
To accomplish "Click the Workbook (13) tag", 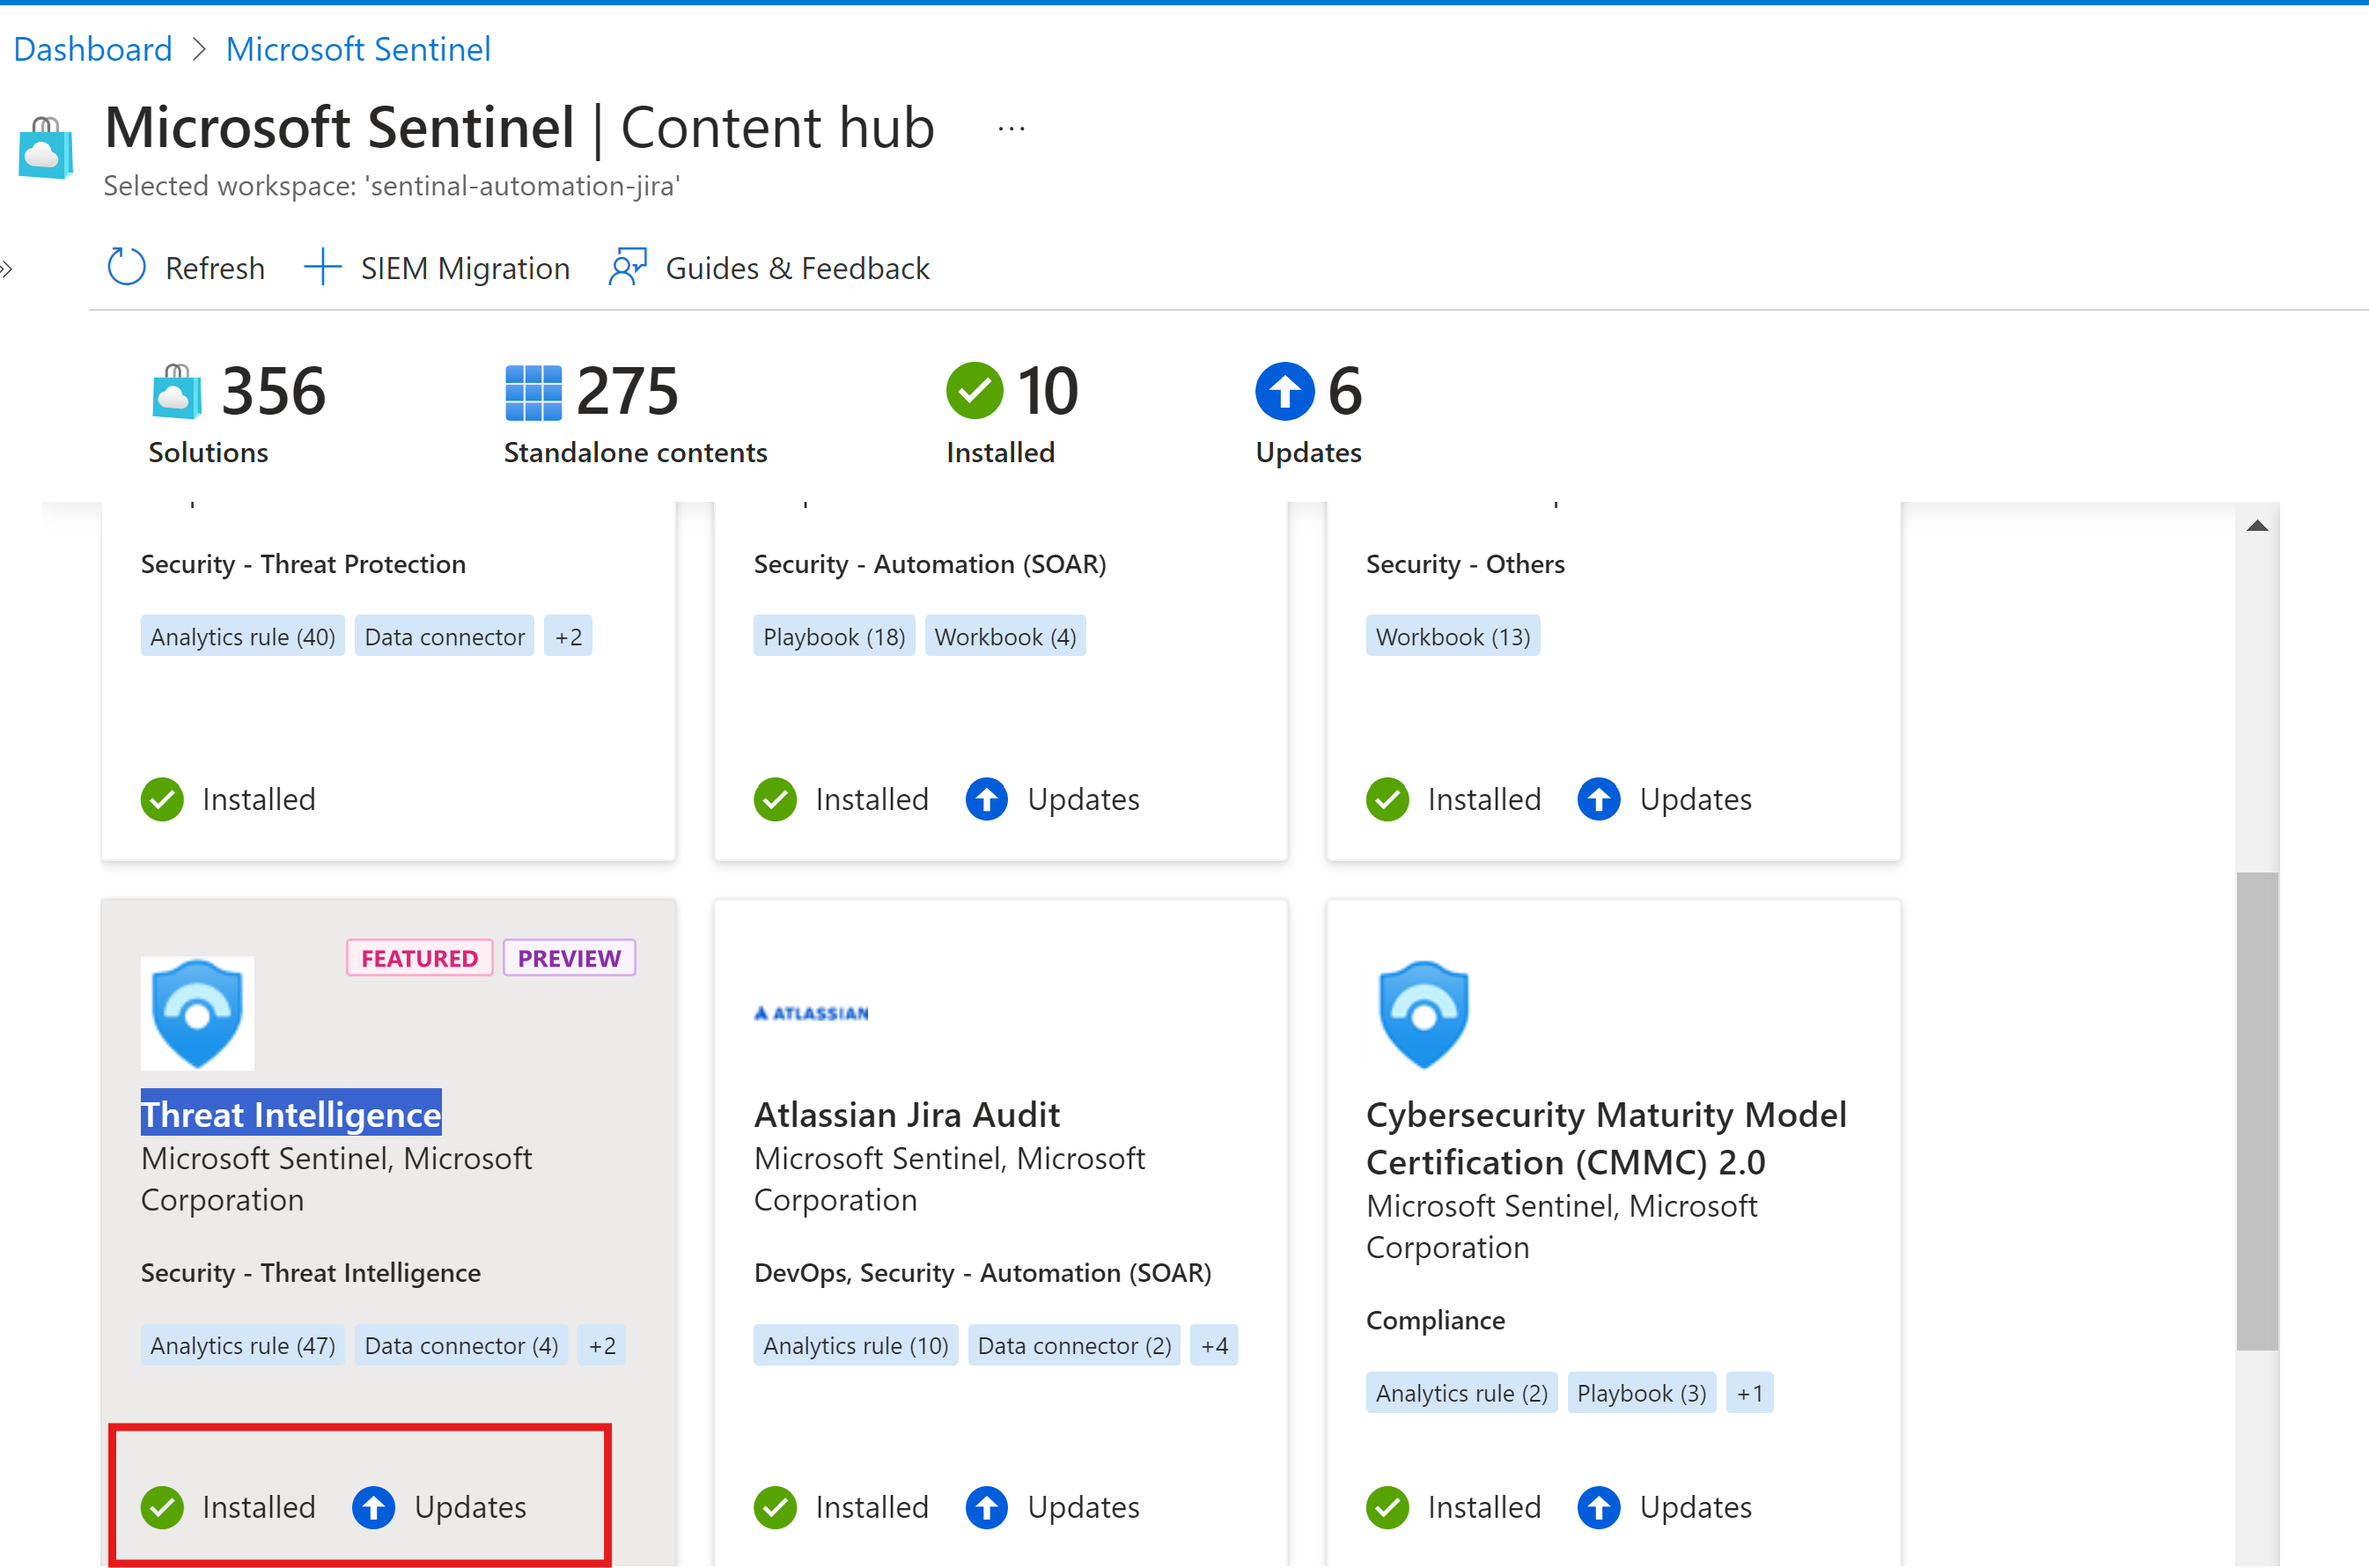I will [x=1453, y=636].
